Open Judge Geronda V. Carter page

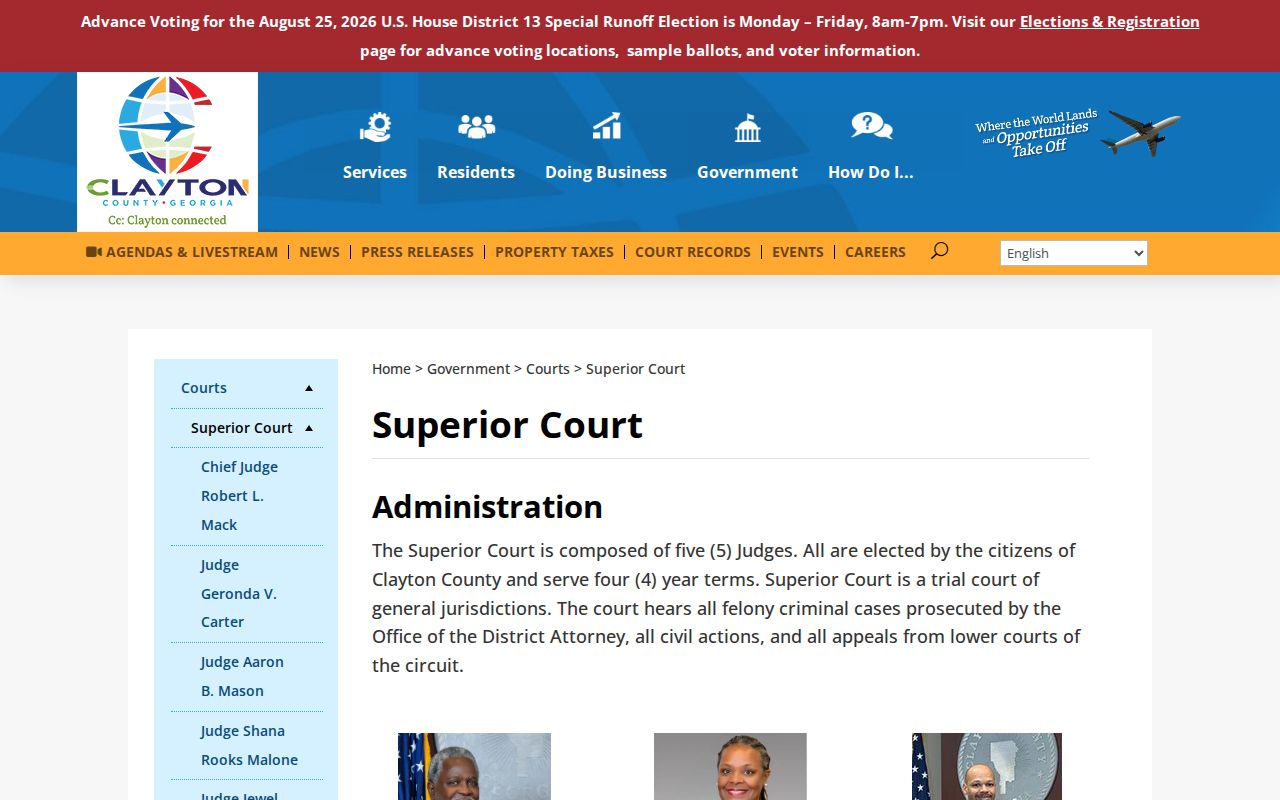[x=239, y=593]
